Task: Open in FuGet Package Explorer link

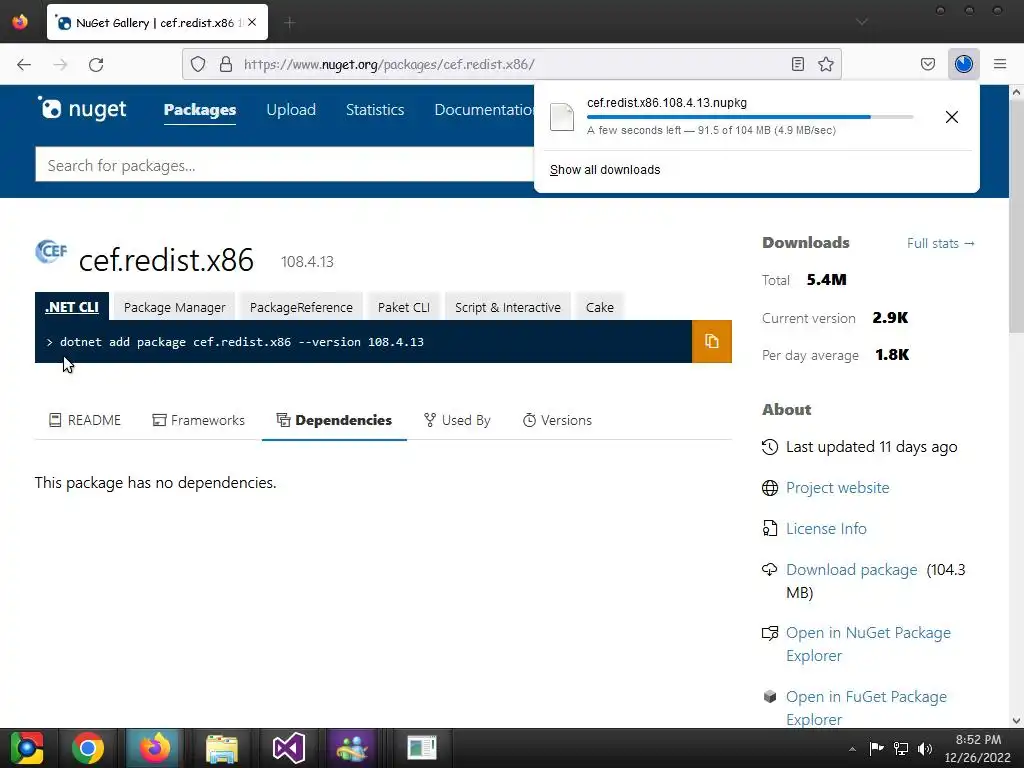Action: coord(866,708)
